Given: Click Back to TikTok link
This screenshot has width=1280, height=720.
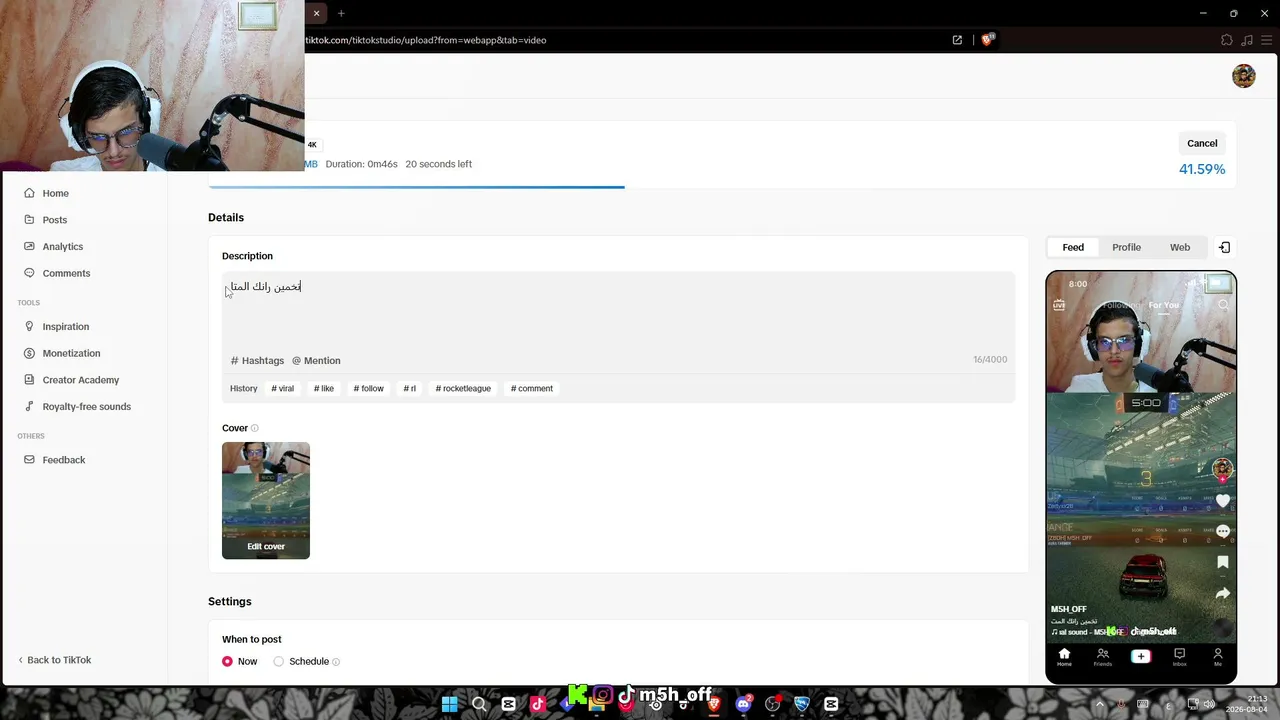Looking at the screenshot, I should point(55,660).
